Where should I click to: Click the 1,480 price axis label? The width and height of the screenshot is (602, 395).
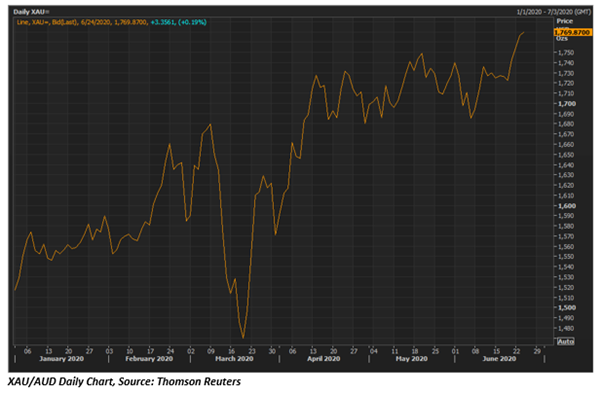[567, 328]
